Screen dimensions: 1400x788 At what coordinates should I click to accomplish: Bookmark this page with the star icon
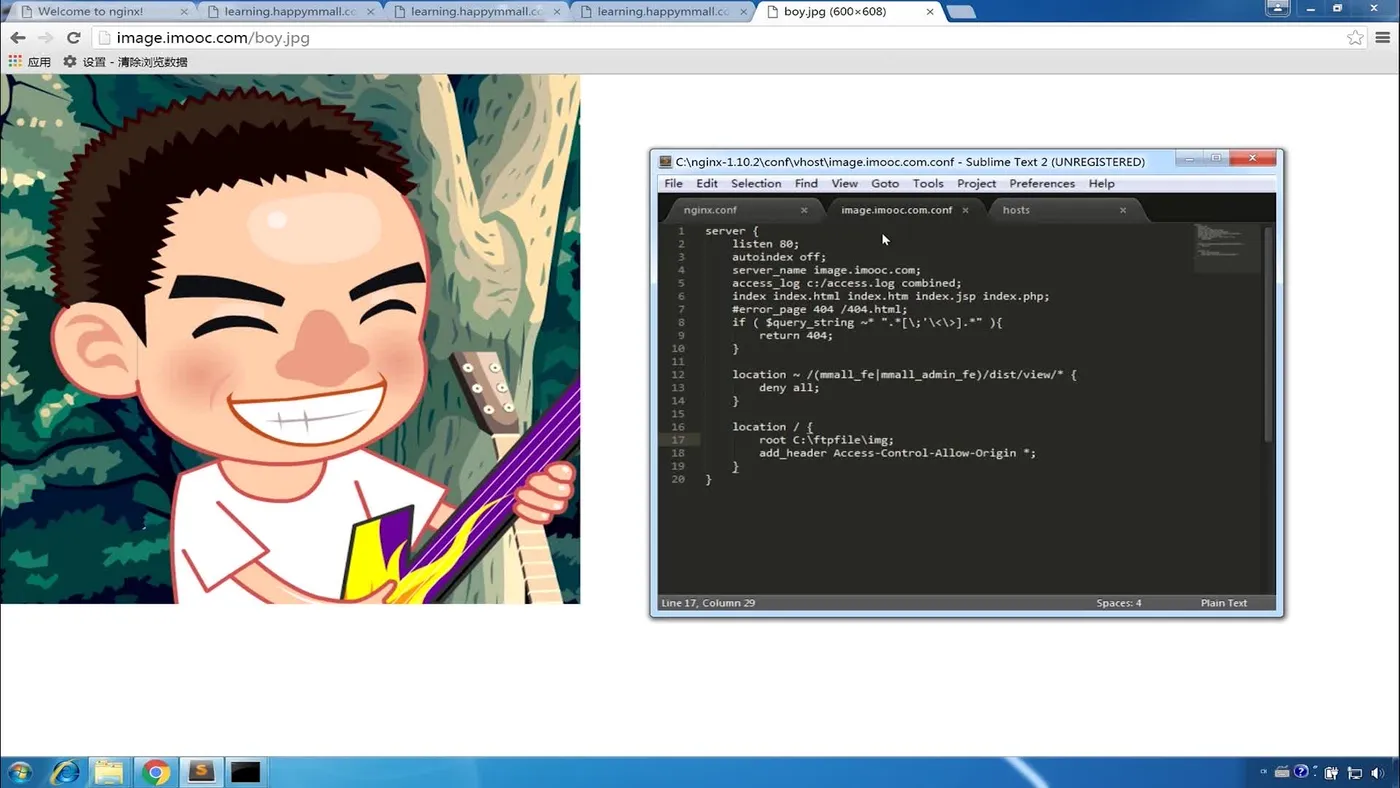coord(1355,38)
